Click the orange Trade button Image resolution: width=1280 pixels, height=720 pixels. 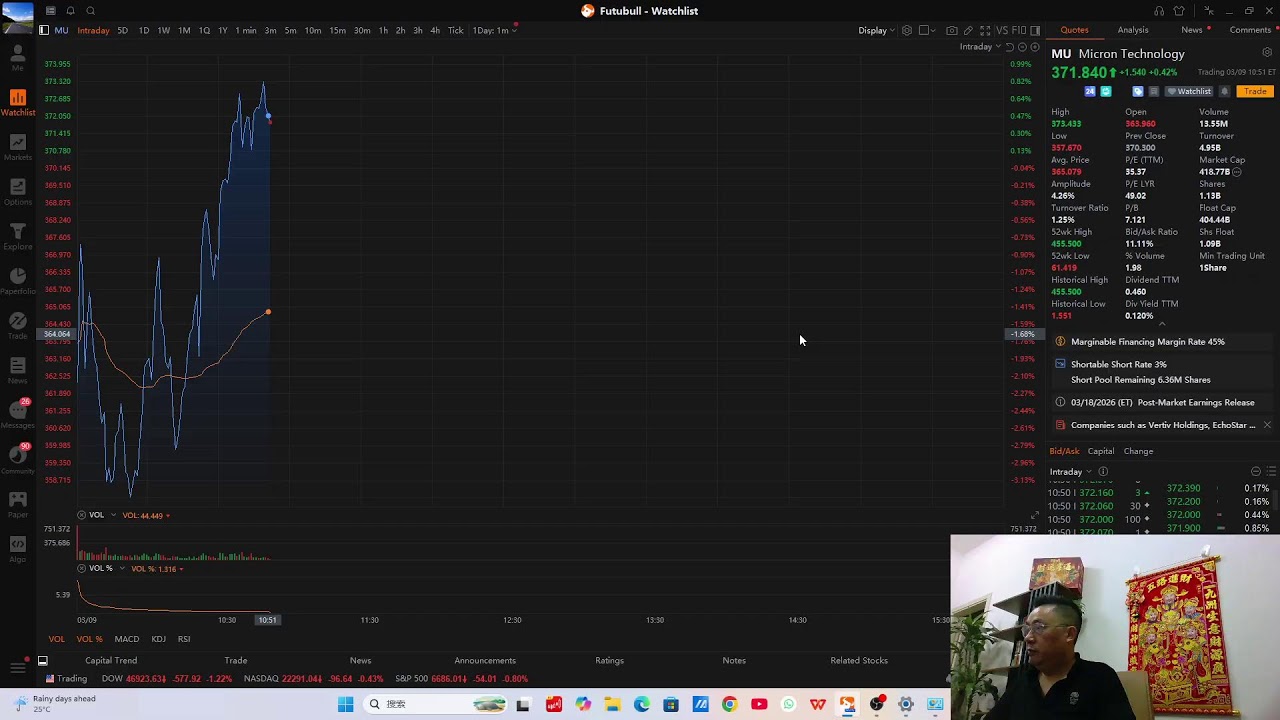tap(1255, 91)
